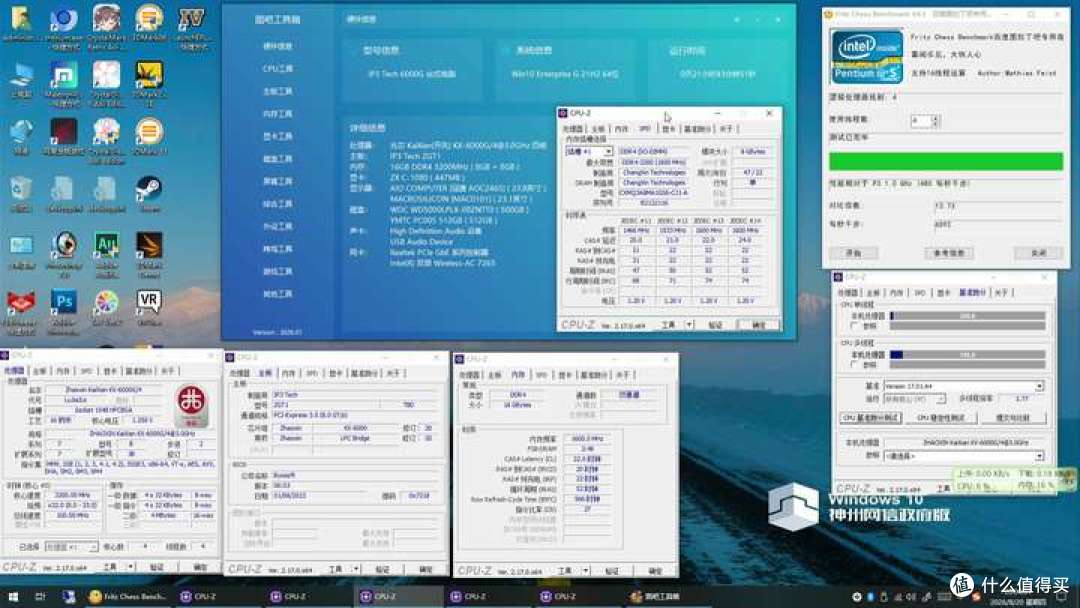Switch to 测试分数 tab in CPU-Z memory window
Image resolution: width=1080 pixels, height=608 pixels.
pyautogui.click(x=594, y=375)
